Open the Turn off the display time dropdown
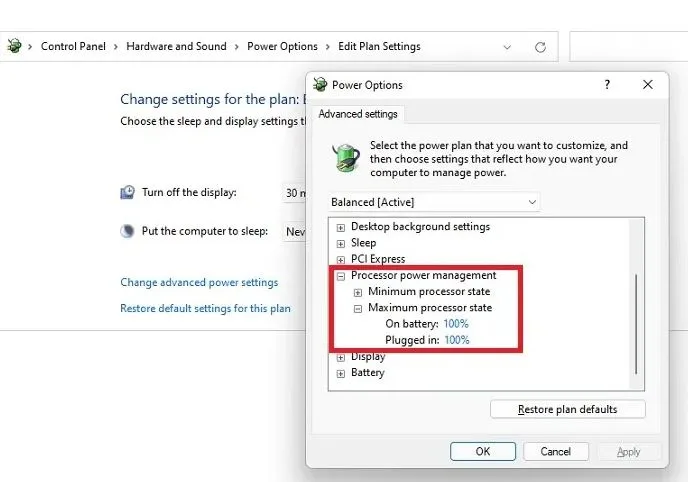 coord(294,193)
